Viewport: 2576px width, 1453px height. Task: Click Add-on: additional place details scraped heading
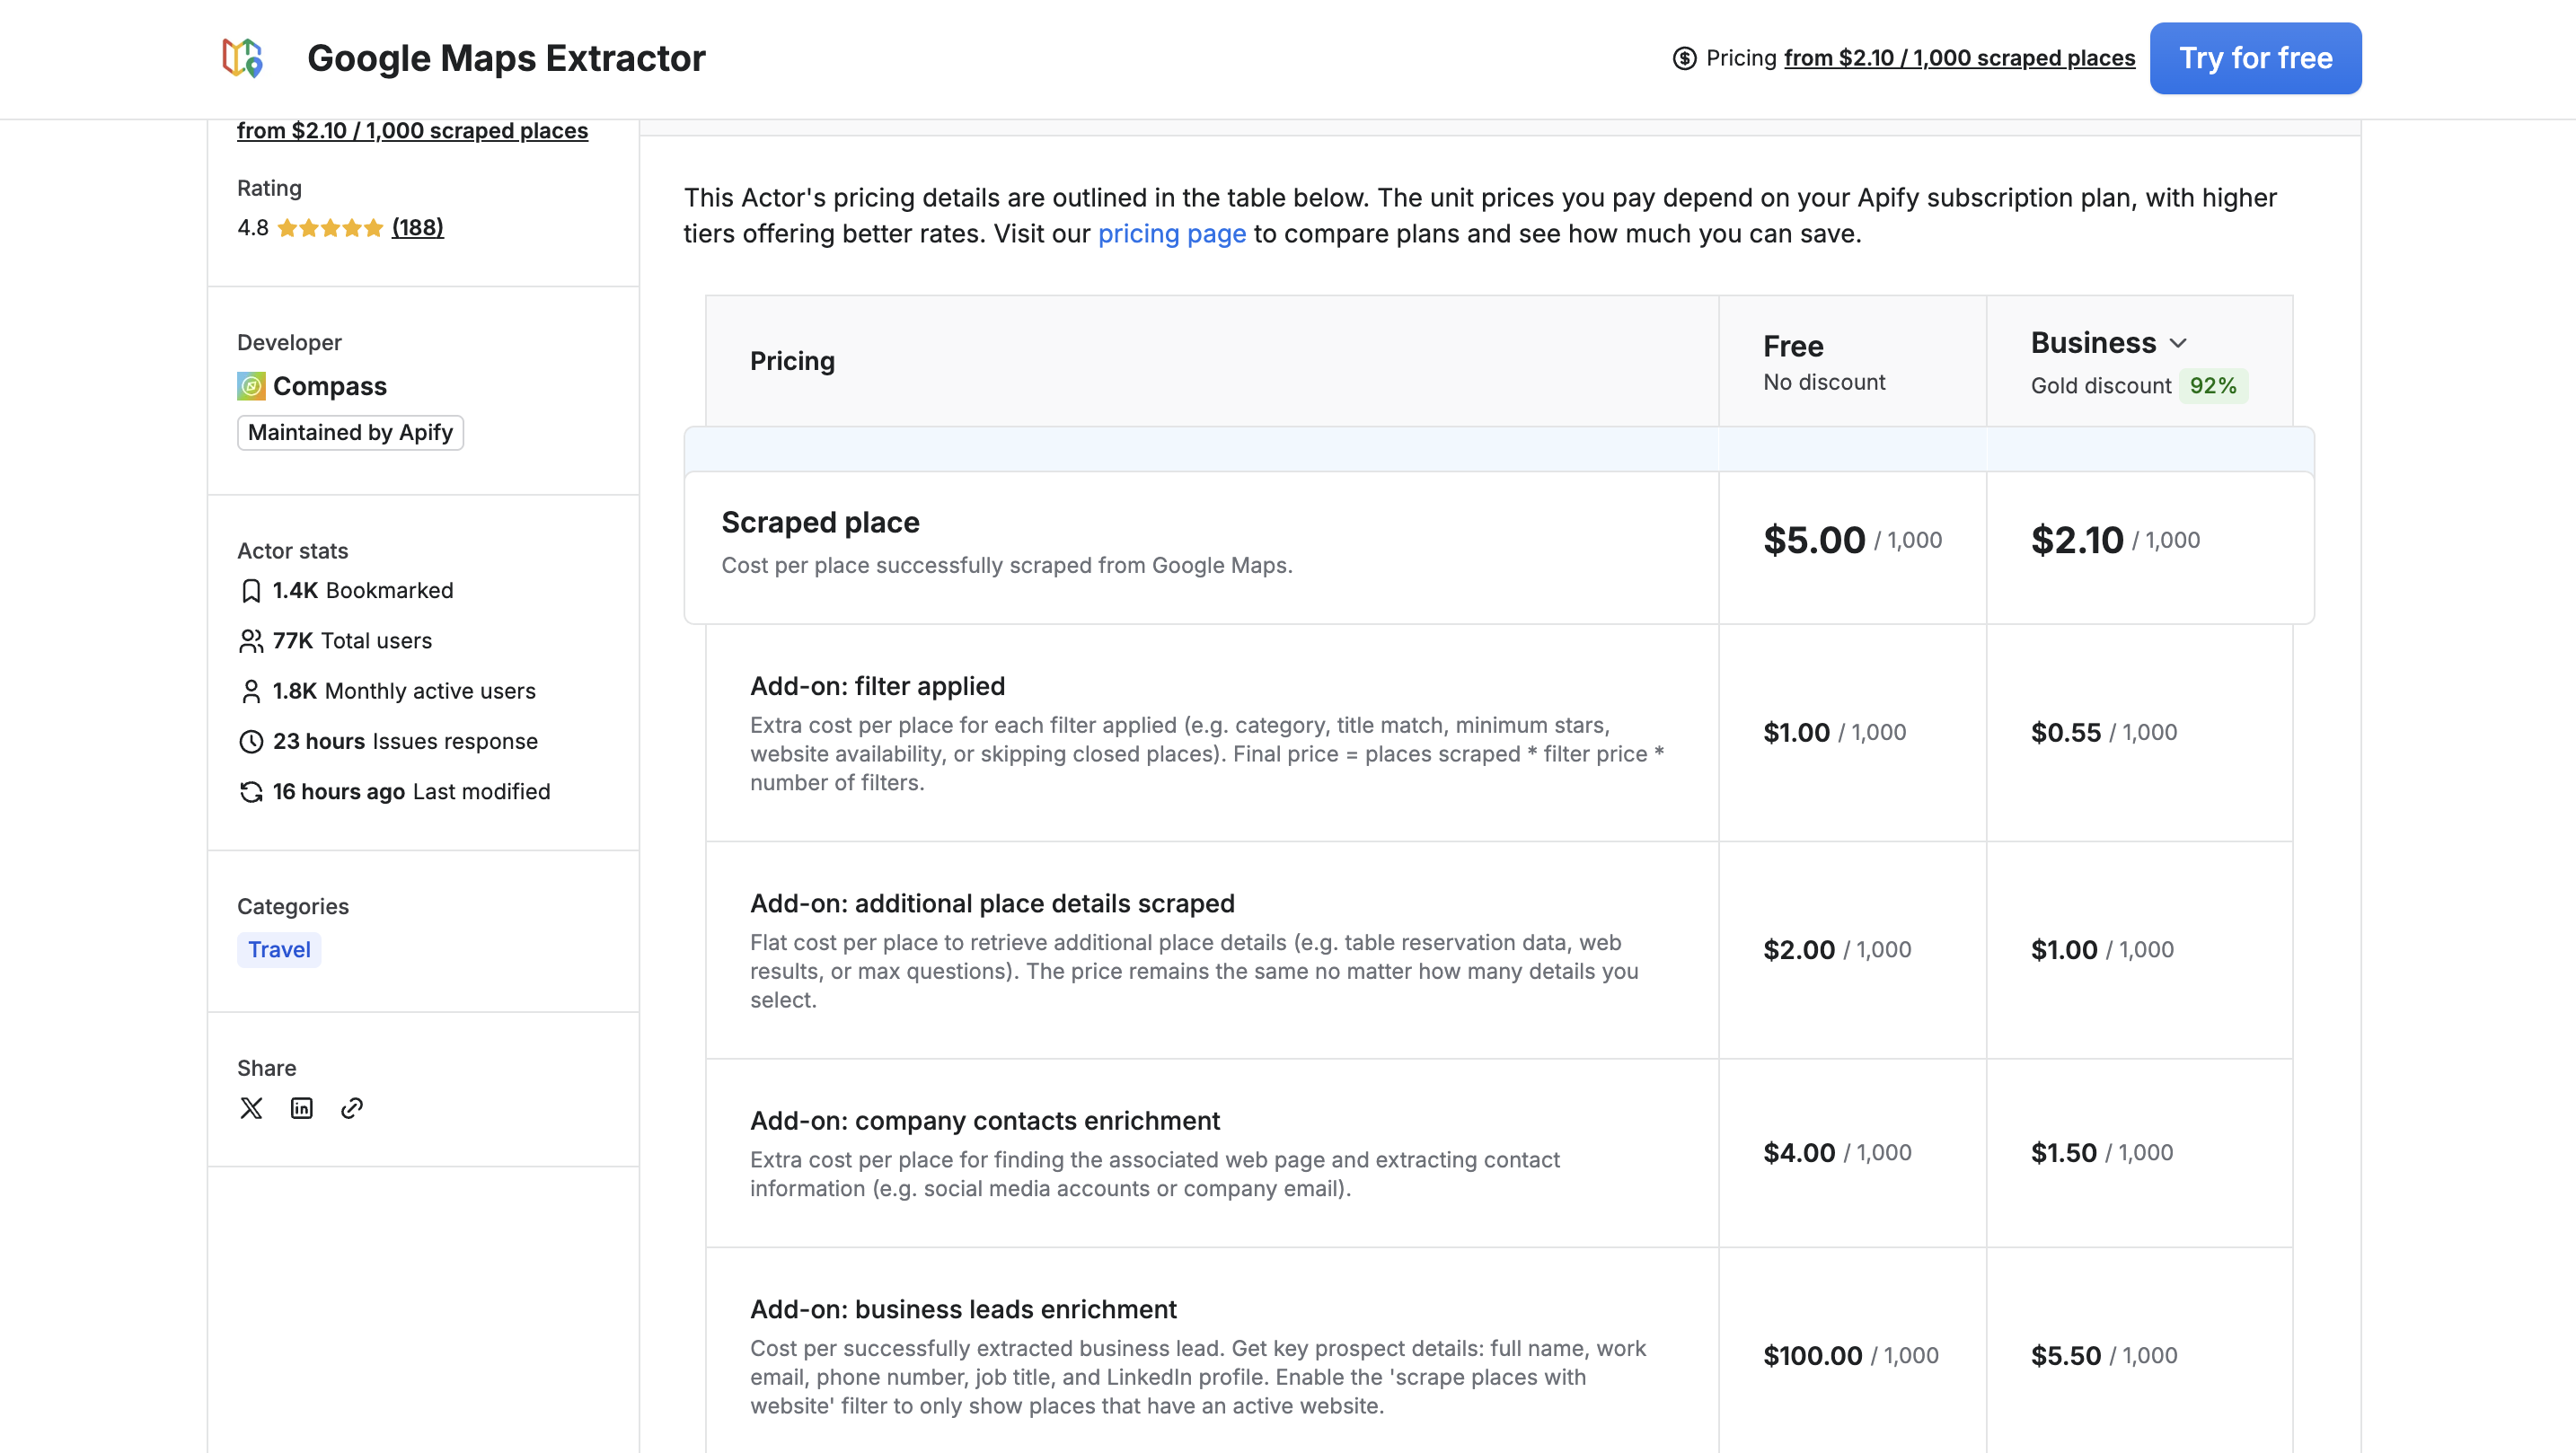(992, 903)
